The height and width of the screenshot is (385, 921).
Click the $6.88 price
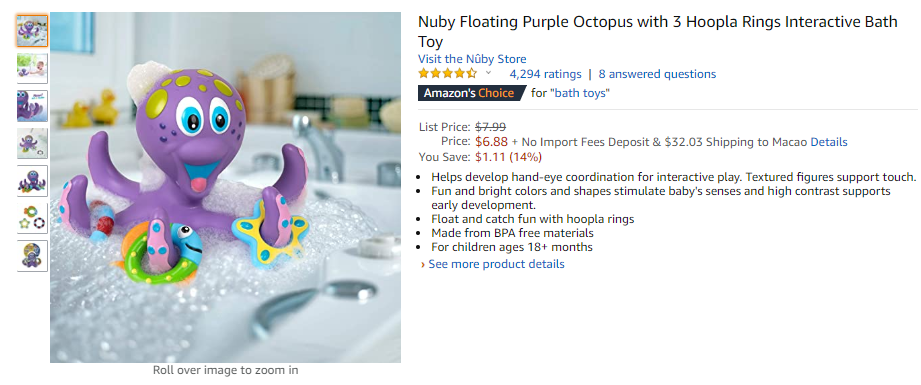pos(491,142)
